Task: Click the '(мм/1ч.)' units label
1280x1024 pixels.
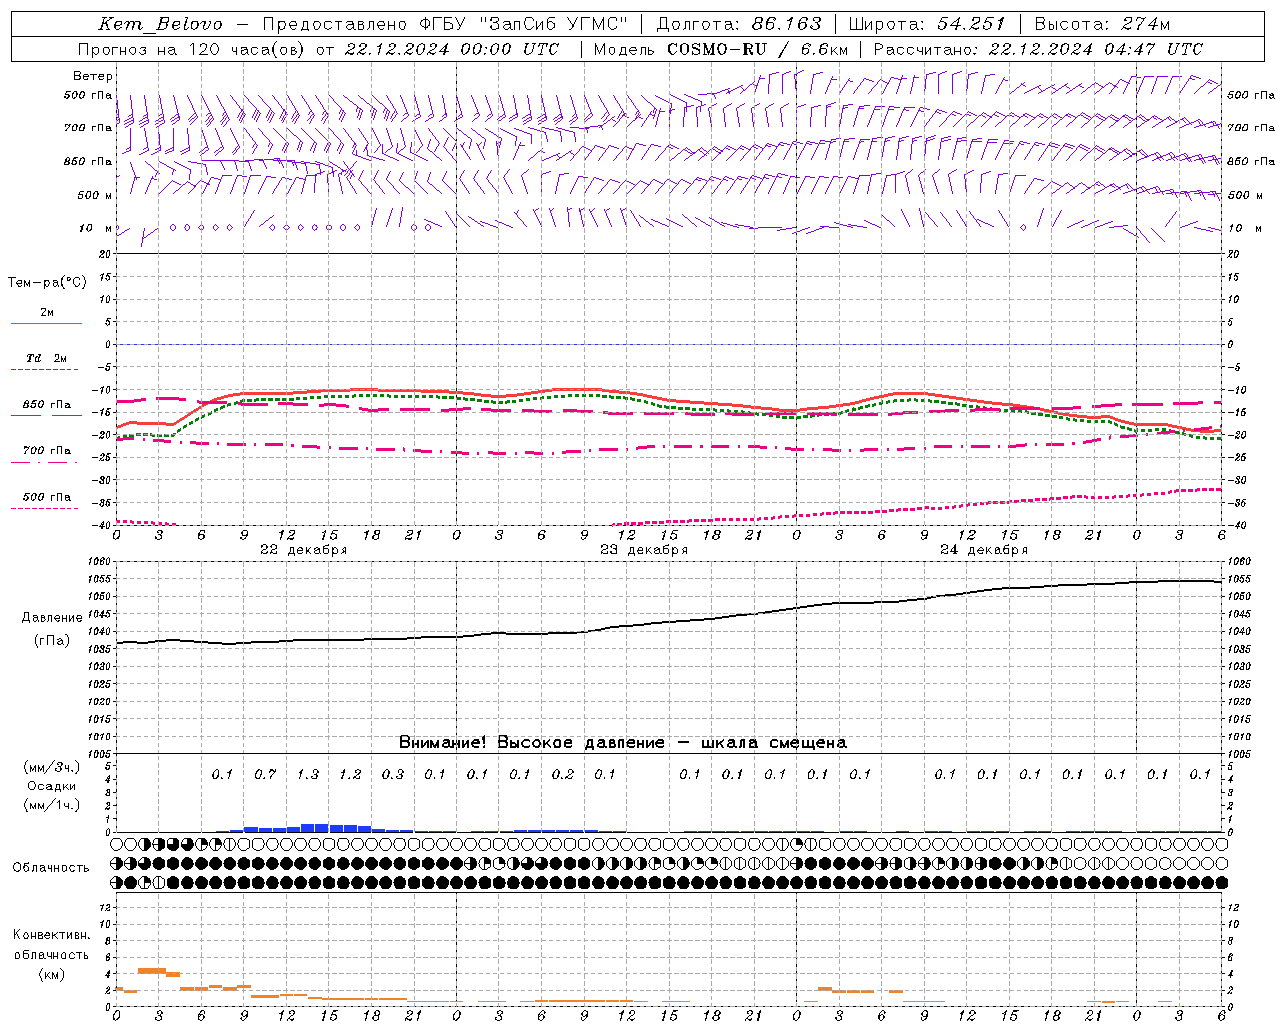Action: tap(52, 805)
